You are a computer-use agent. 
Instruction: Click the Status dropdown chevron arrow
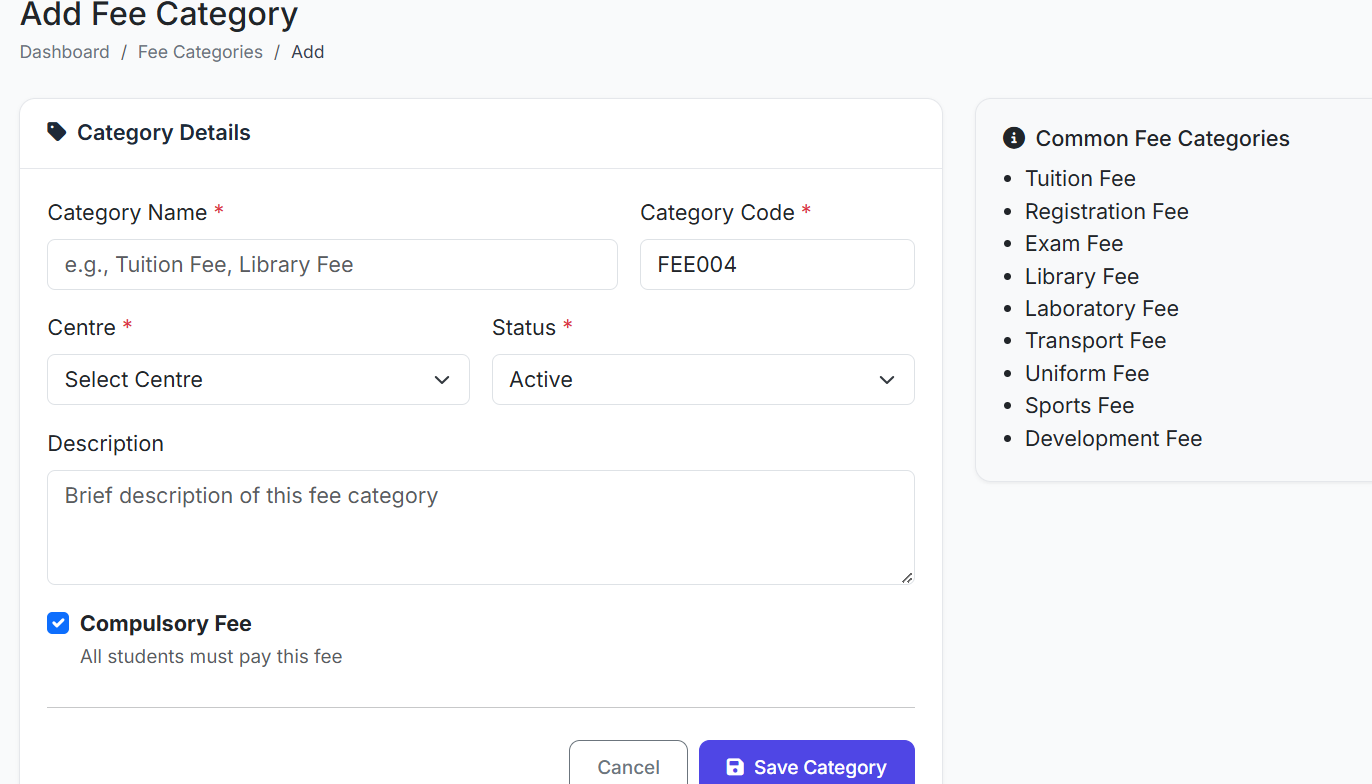886,380
